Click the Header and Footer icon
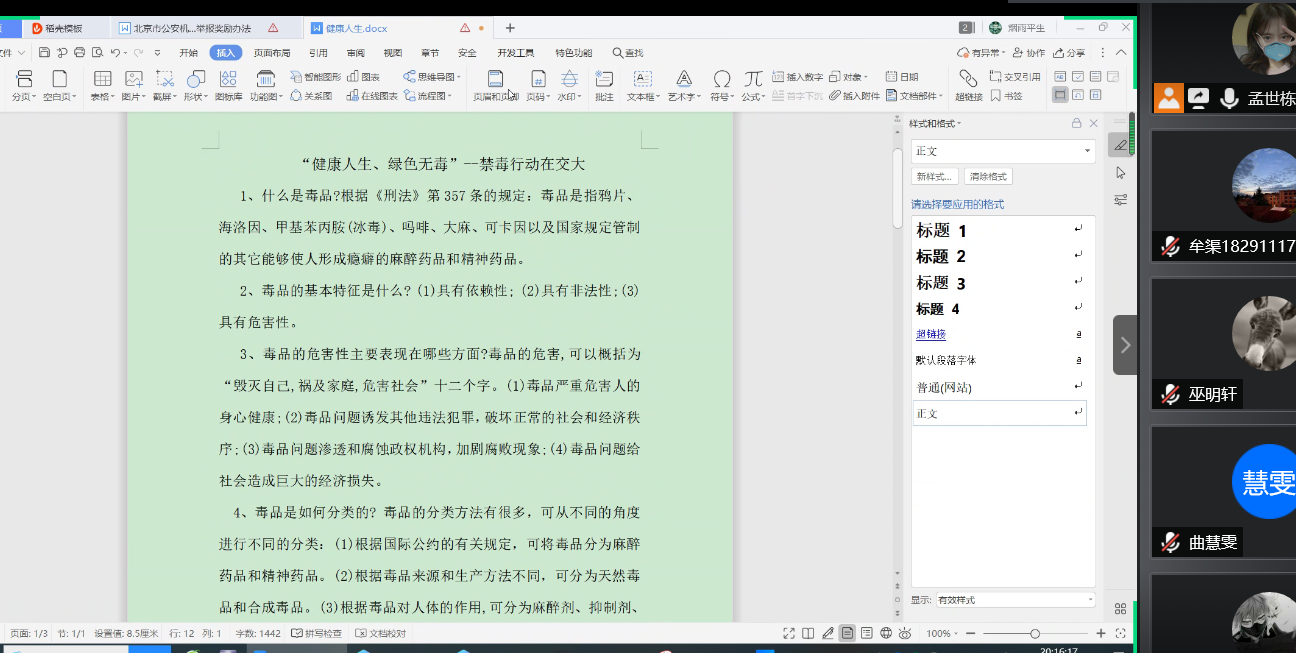 pyautogui.click(x=495, y=80)
